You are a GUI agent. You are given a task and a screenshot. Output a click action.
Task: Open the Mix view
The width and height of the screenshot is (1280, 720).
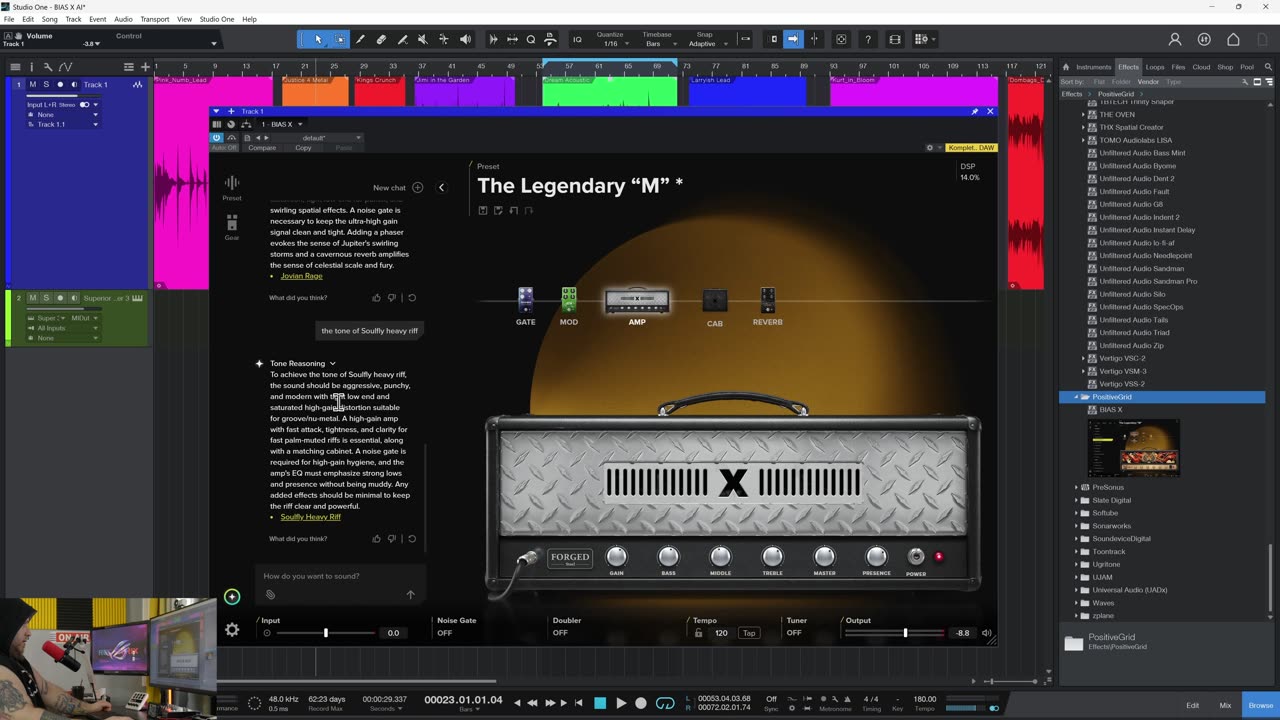click(x=1225, y=705)
